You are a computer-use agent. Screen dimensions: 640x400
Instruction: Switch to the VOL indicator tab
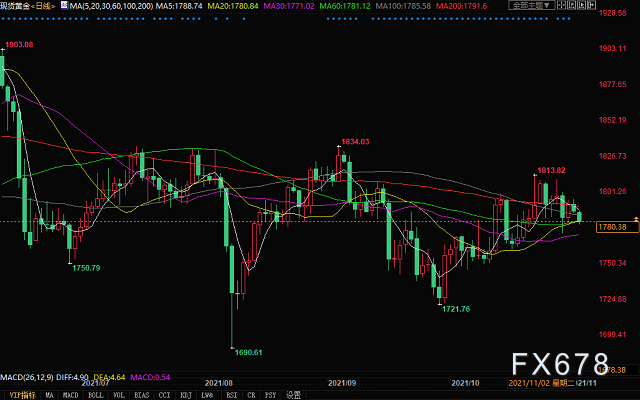tap(119, 395)
